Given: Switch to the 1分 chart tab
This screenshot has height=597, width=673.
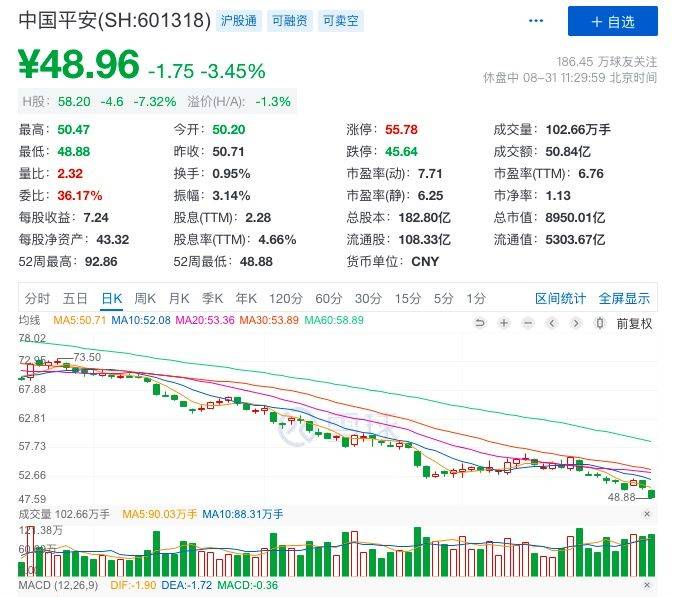Looking at the screenshot, I should coord(476,298).
